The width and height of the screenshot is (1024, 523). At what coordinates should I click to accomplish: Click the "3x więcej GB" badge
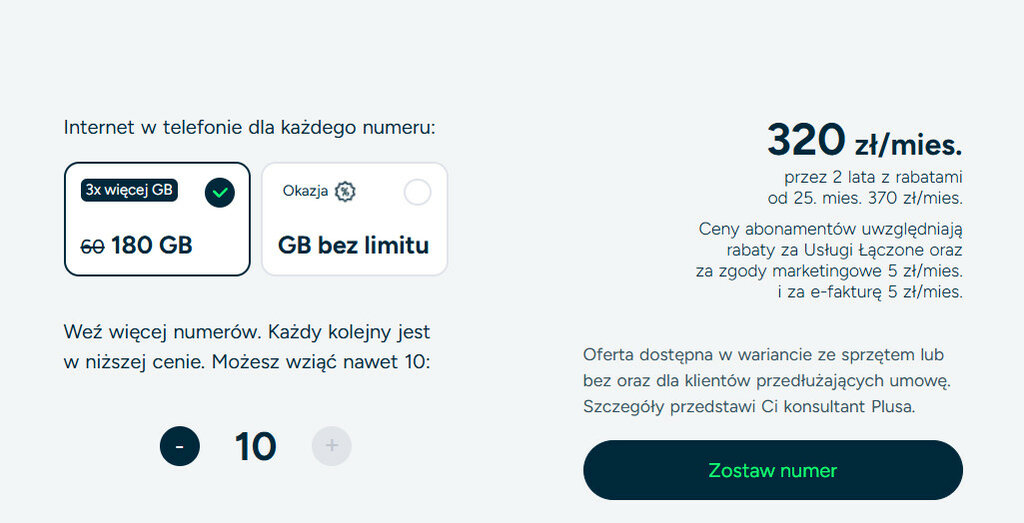point(129,190)
